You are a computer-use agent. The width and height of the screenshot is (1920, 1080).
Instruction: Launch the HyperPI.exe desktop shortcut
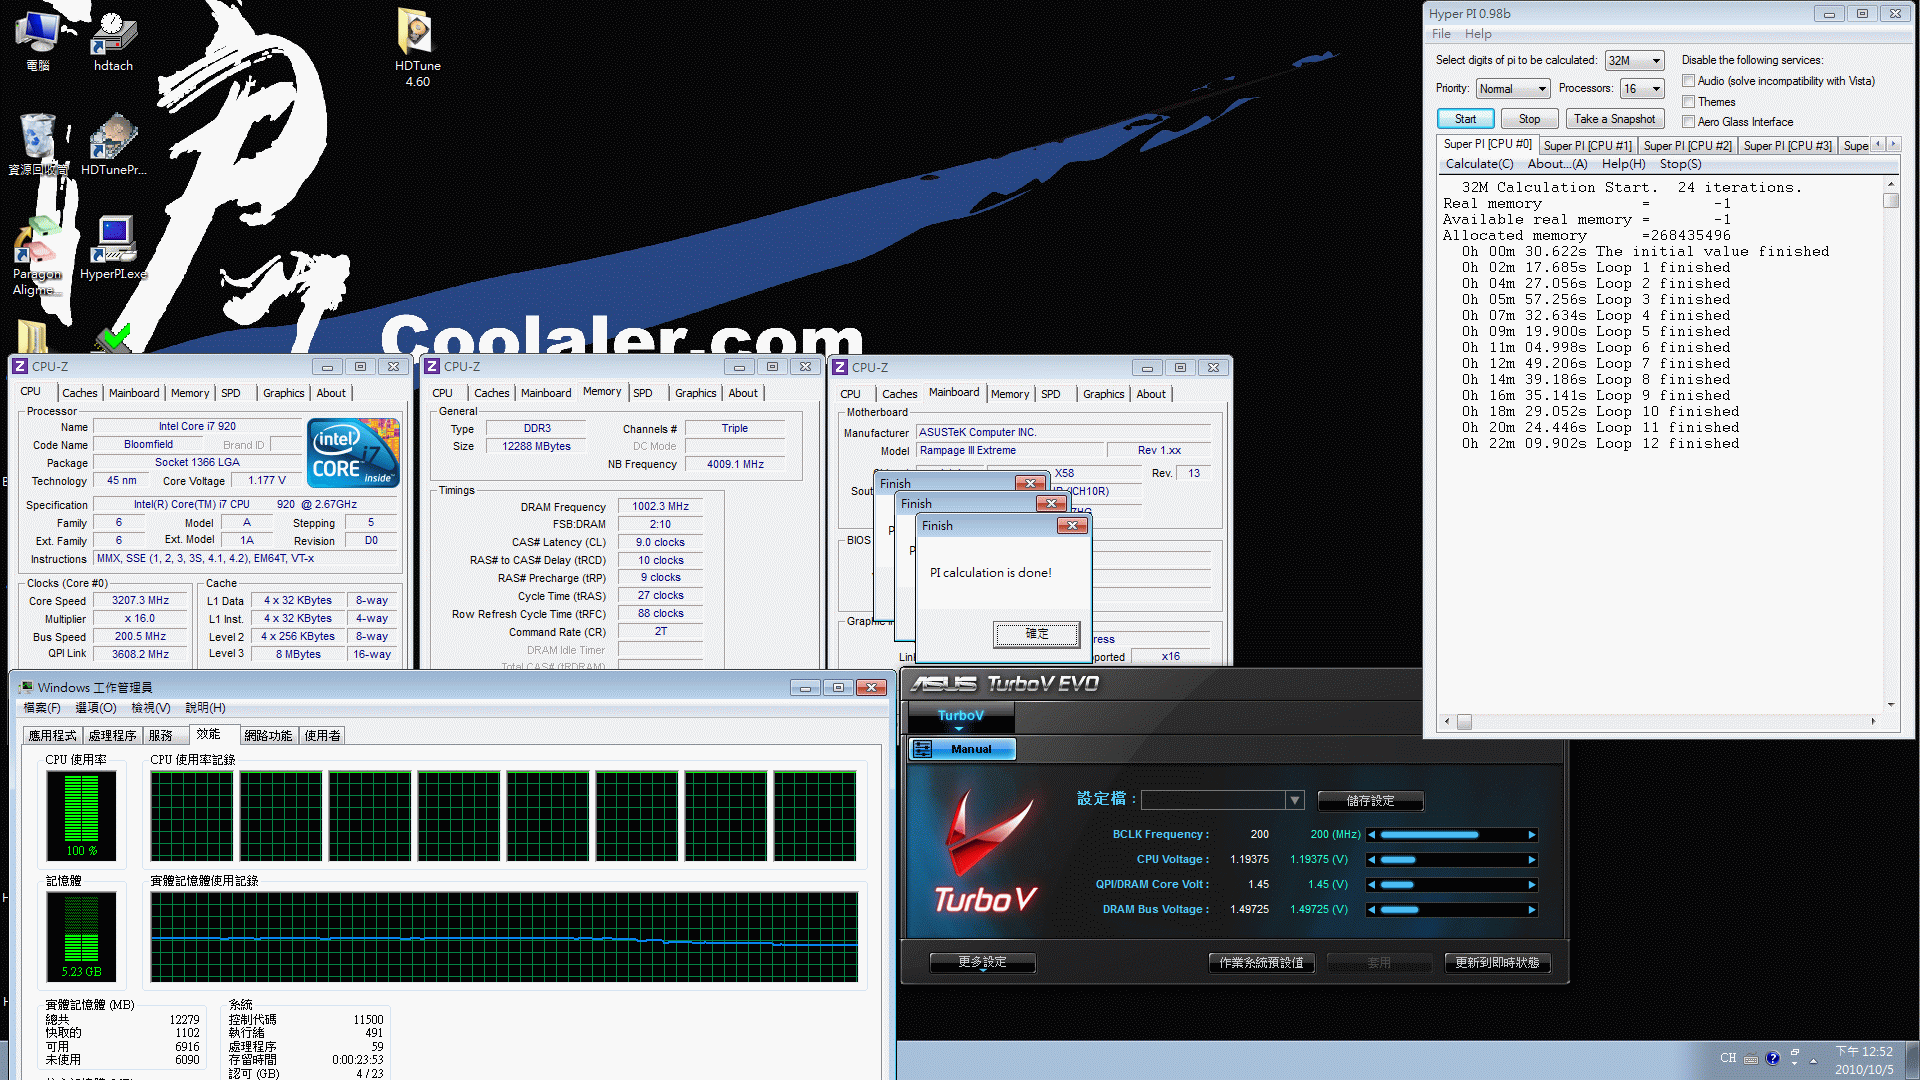[x=113, y=249]
